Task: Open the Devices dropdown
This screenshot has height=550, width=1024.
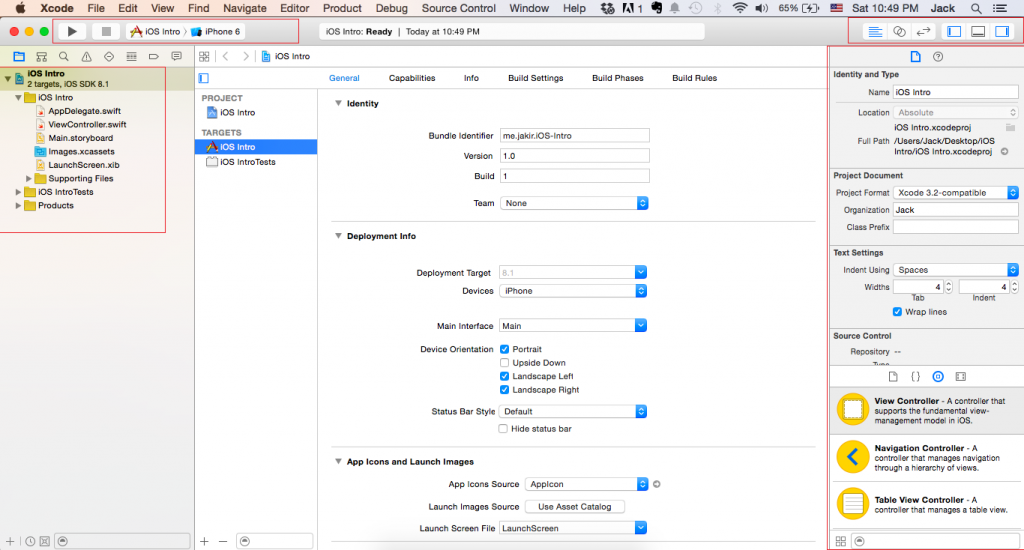Action: tap(574, 291)
